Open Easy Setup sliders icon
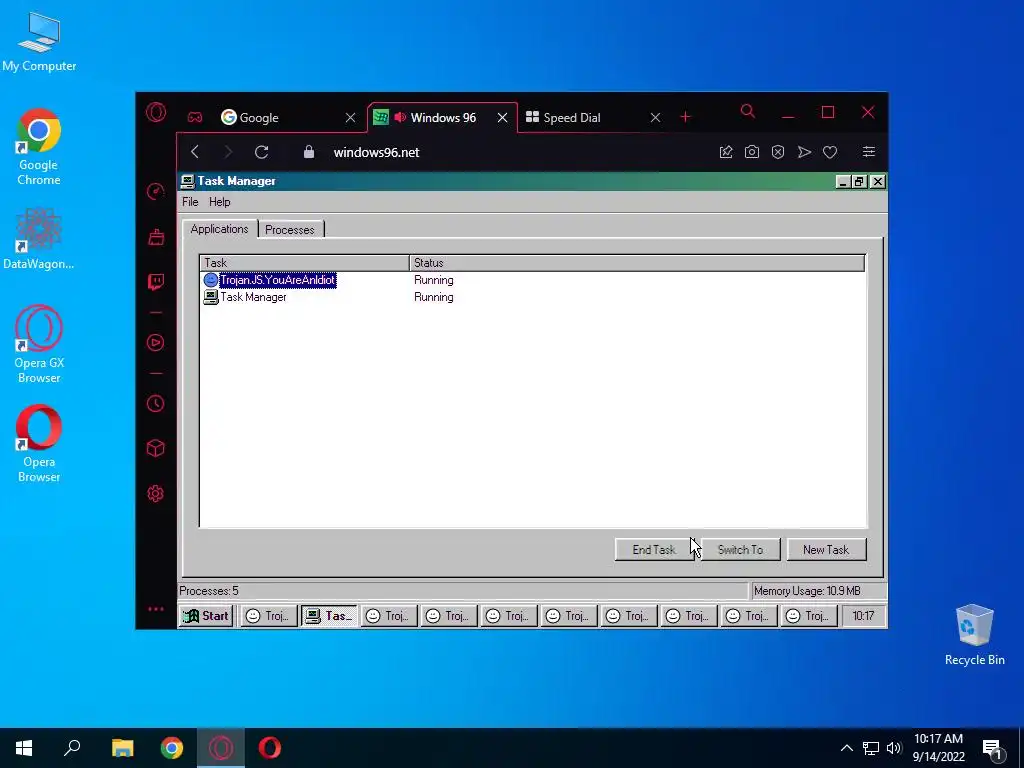Image resolution: width=1024 pixels, height=768 pixels. (x=869, y=152)
